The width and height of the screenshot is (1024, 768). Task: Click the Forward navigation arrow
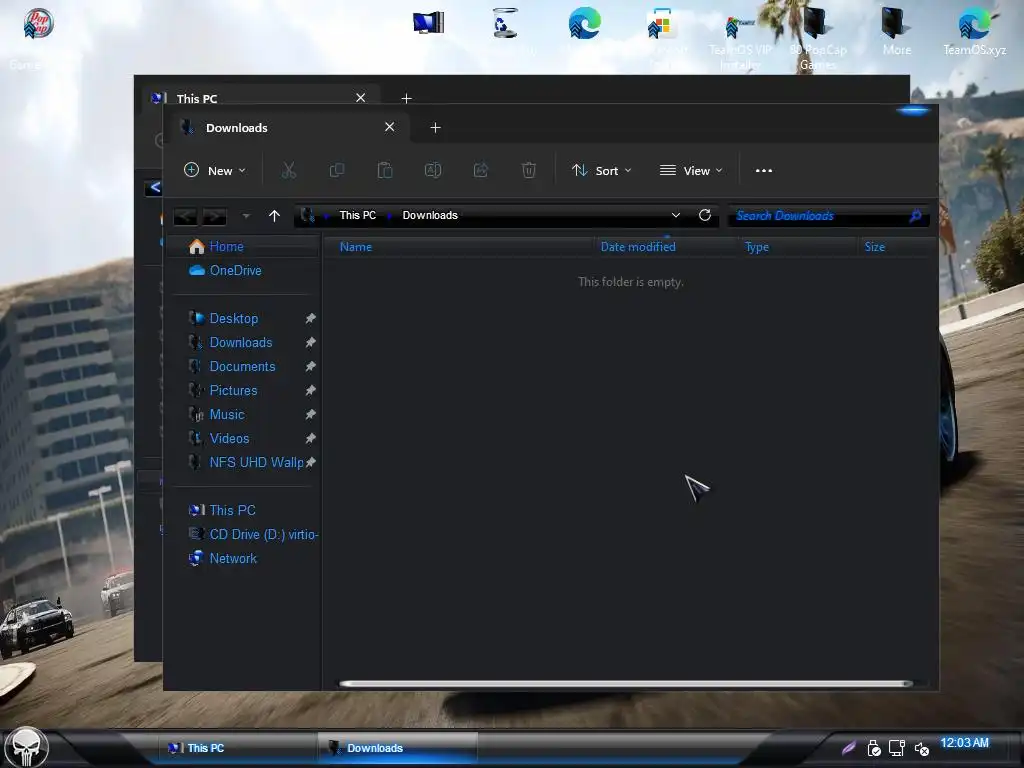point(214,216)
